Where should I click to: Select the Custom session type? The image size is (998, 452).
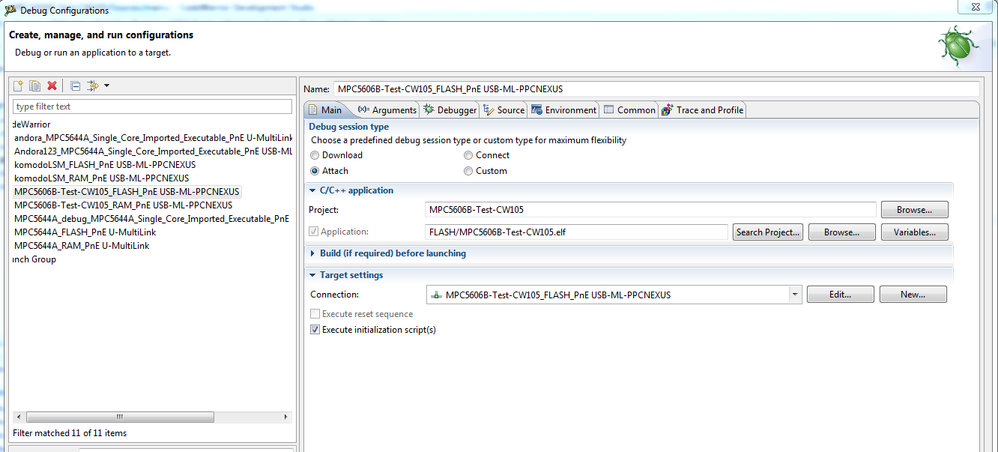469,171
